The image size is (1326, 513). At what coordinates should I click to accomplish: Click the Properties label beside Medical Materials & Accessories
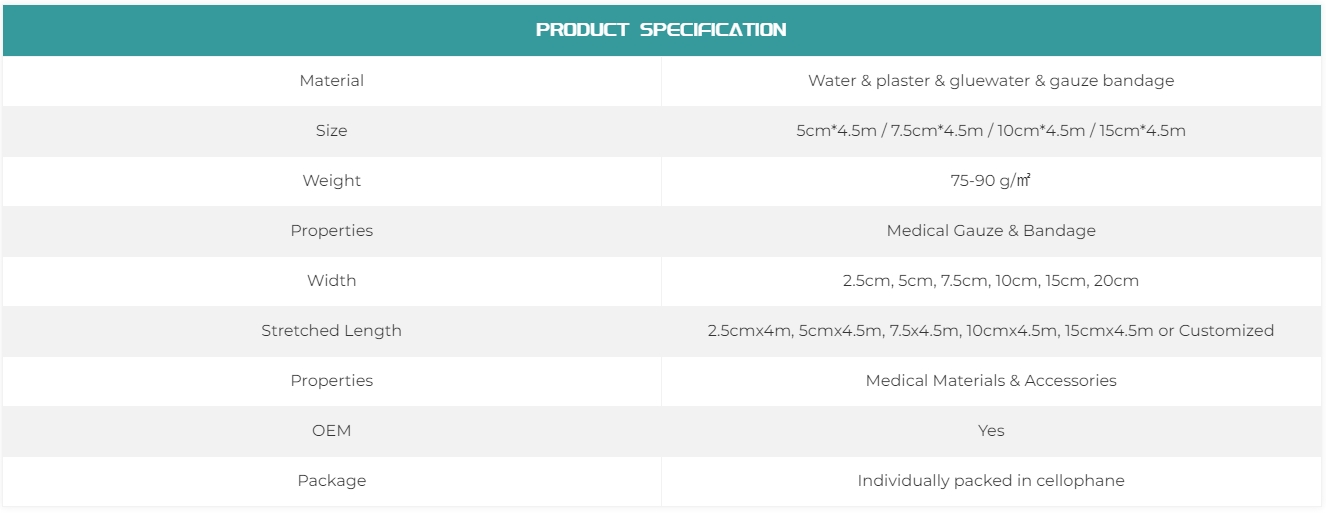coord(331,381)
